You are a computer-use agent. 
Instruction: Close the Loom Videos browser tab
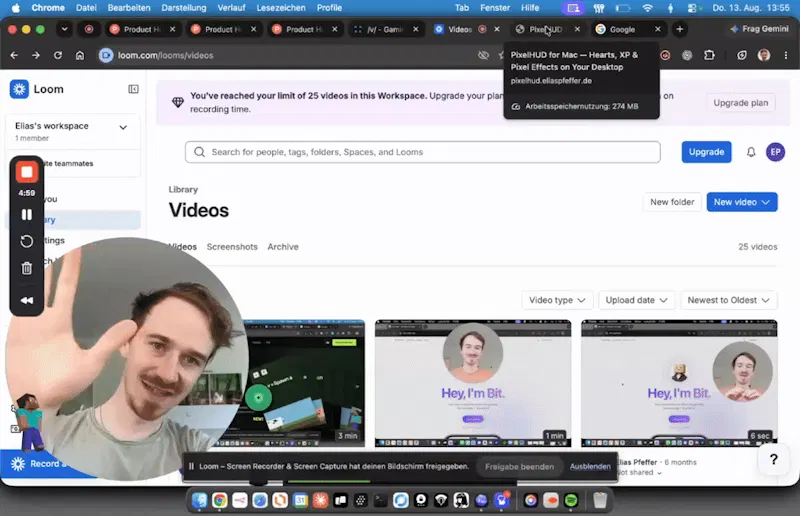click(x=496, y=29)
